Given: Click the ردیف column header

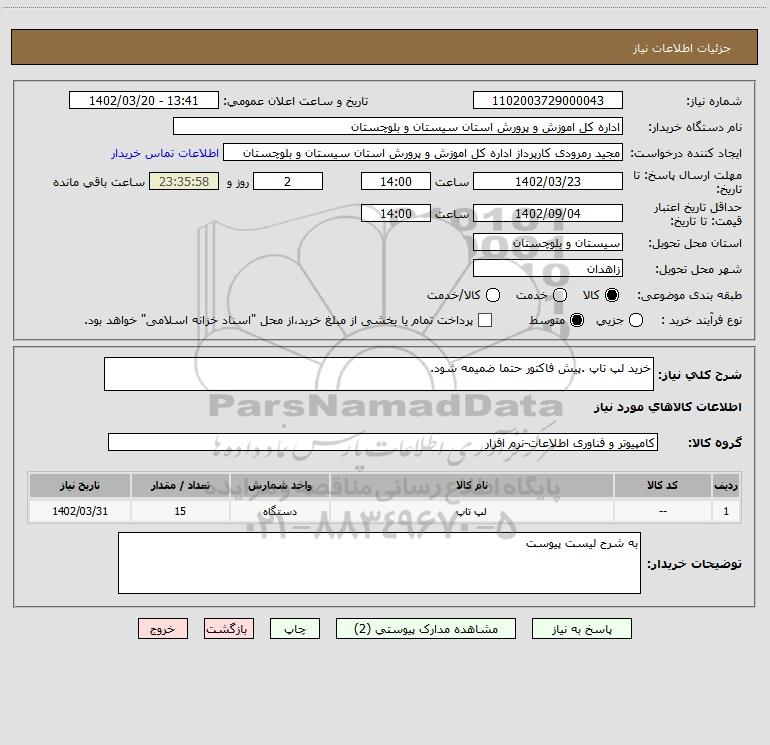Looking at the screenshot, I should click(726, 485).
